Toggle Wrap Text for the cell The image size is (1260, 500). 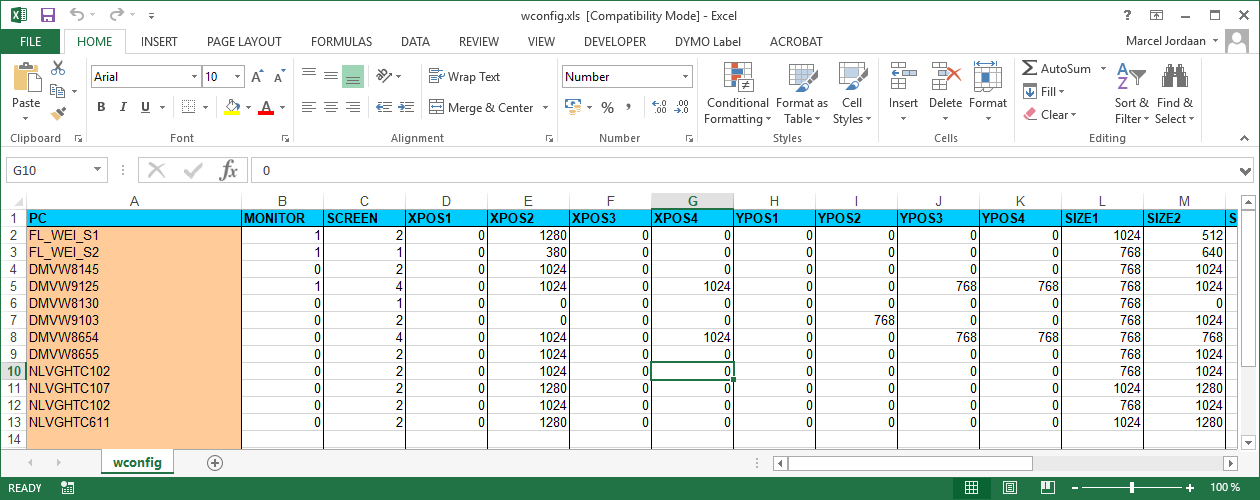(x=464, y=77)
